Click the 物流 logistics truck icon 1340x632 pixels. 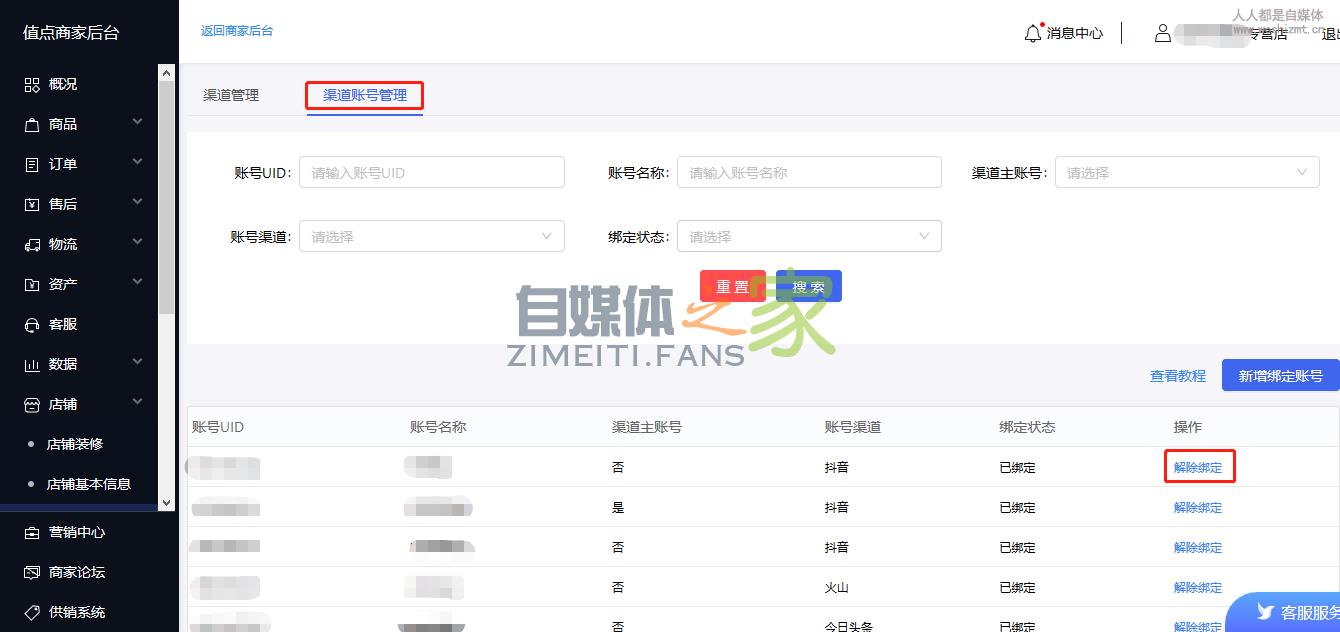pos(32,245)
